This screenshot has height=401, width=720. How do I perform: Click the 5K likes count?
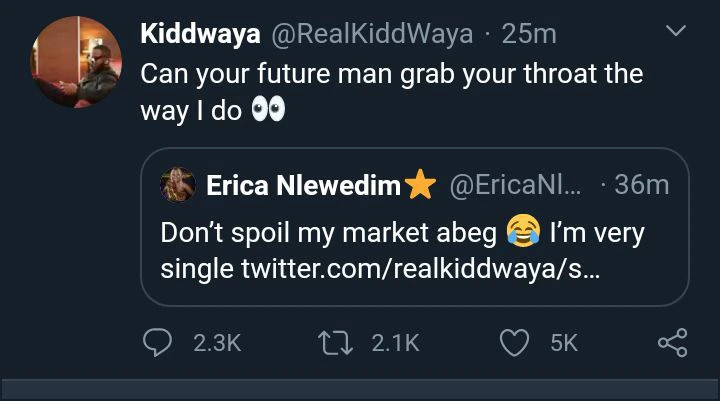564,344
